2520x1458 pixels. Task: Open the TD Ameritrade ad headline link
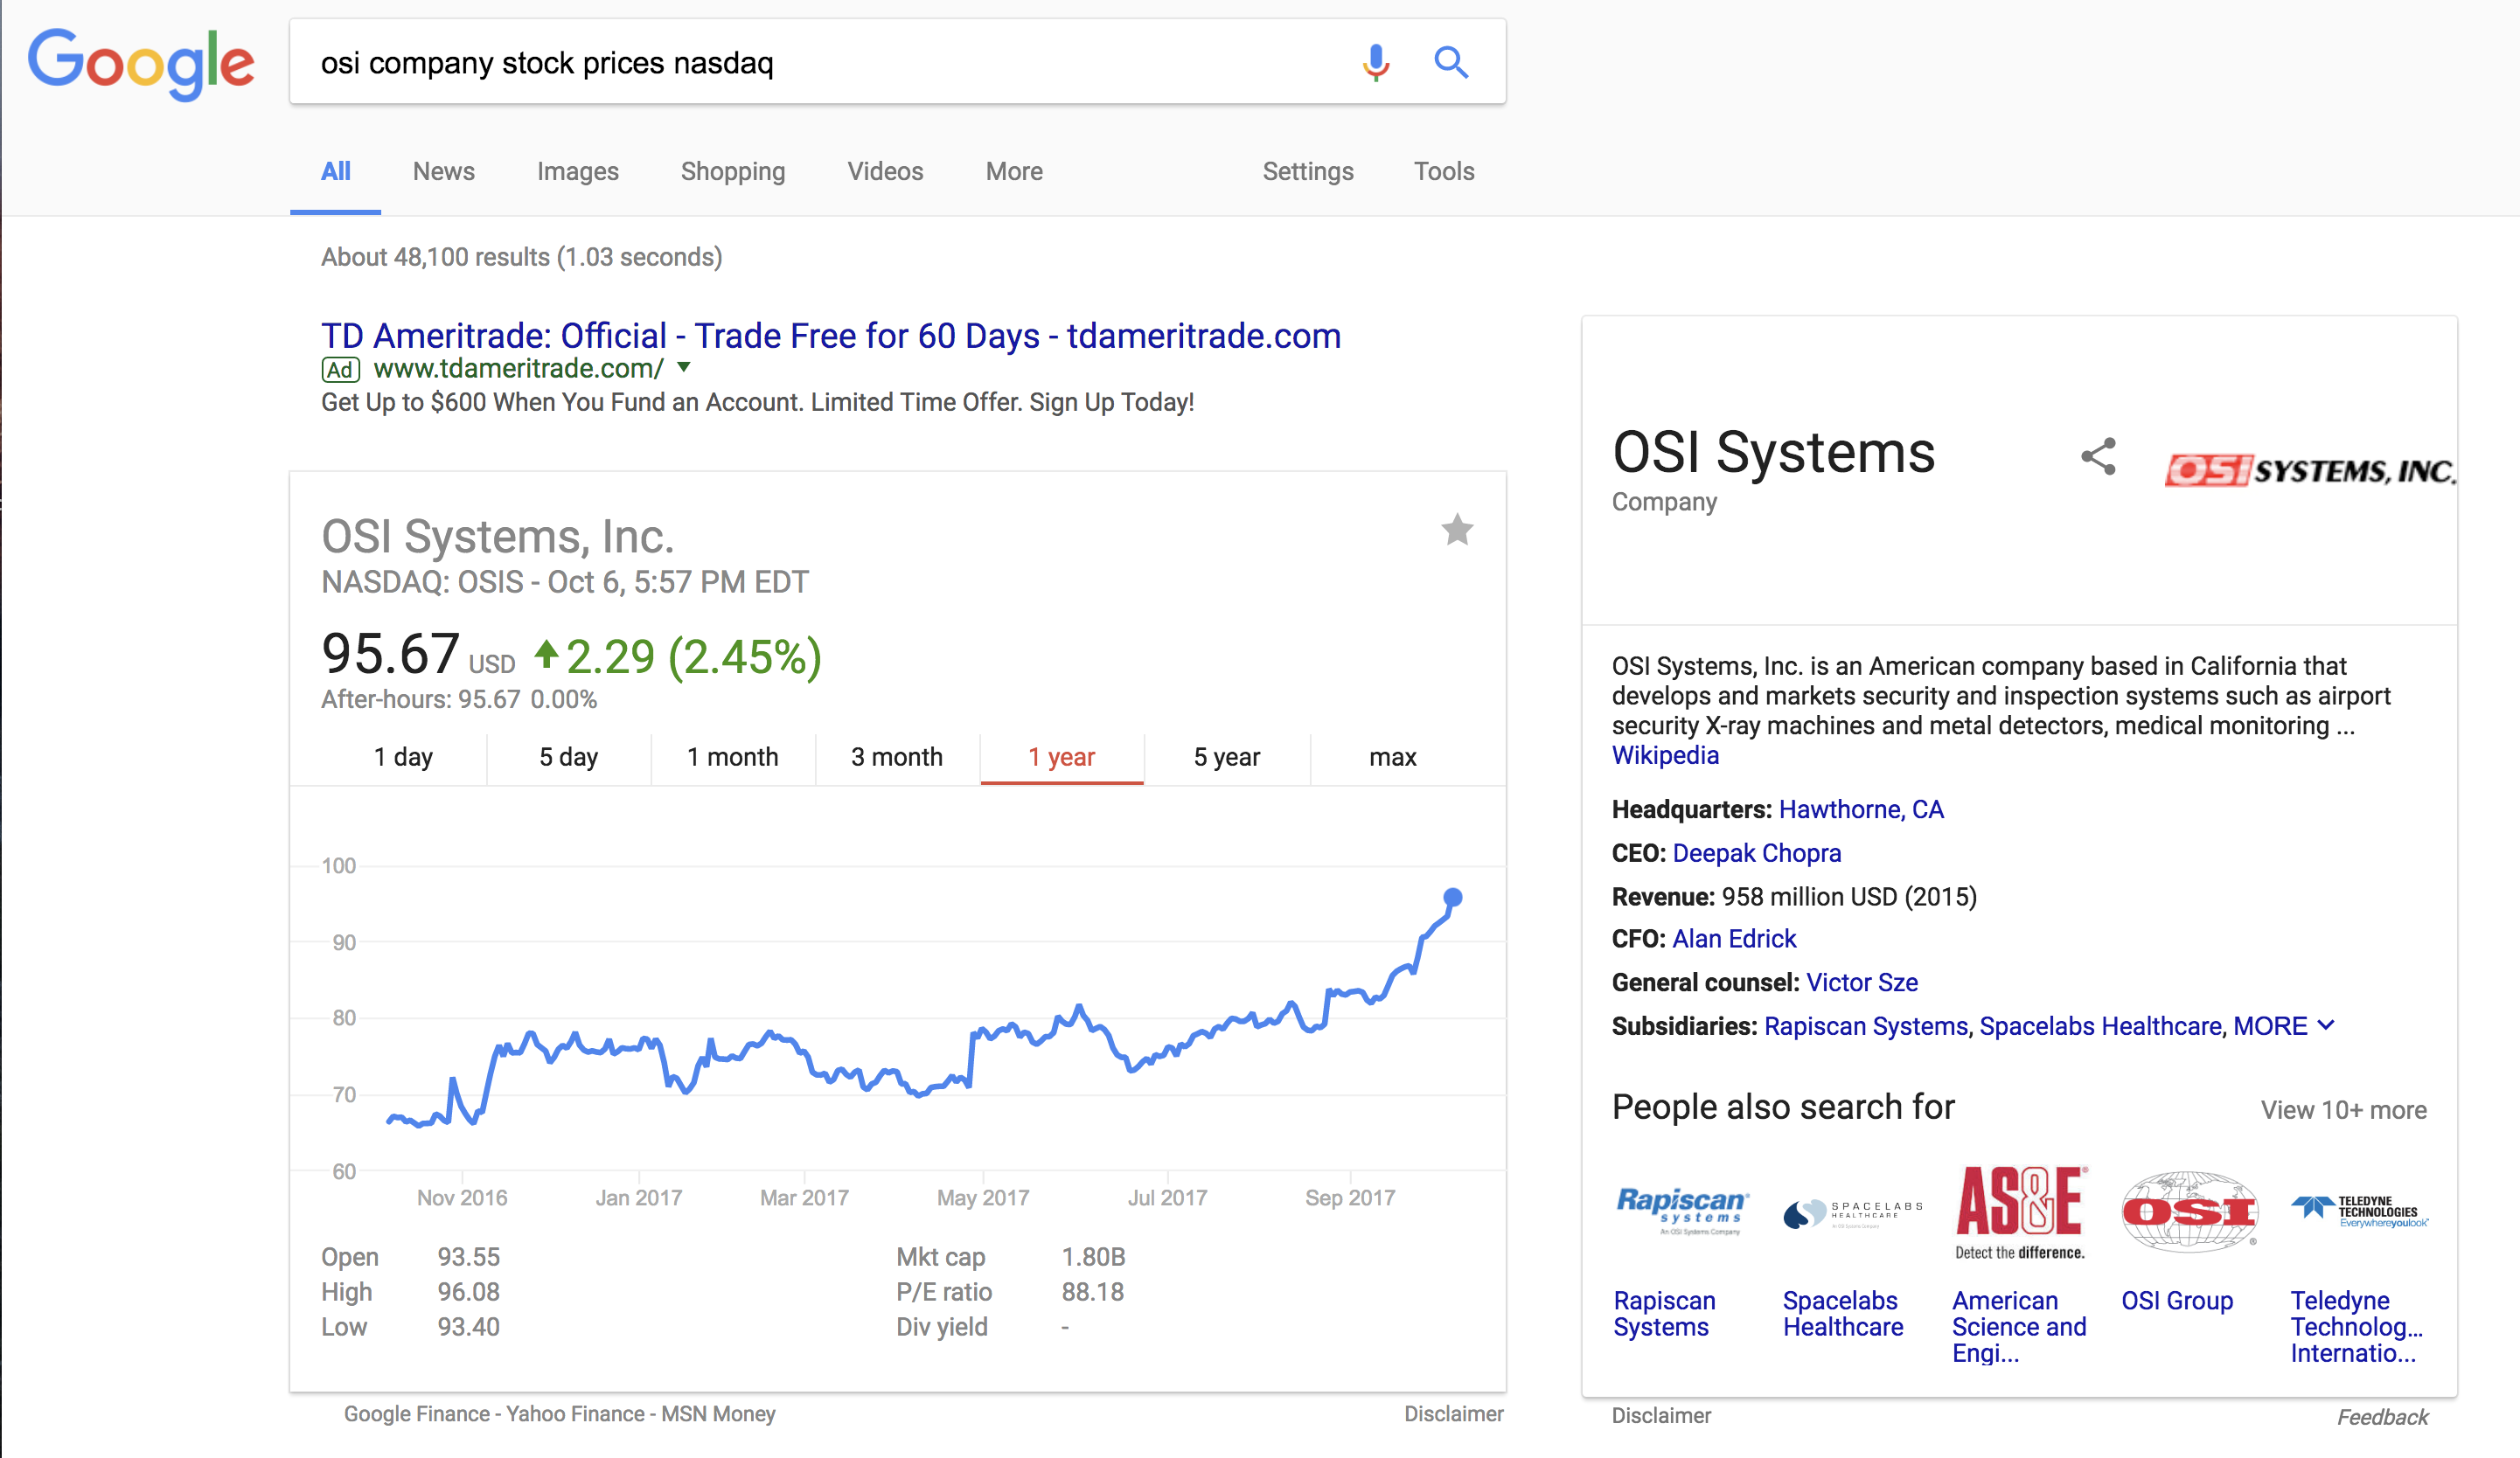pos(831,336)
